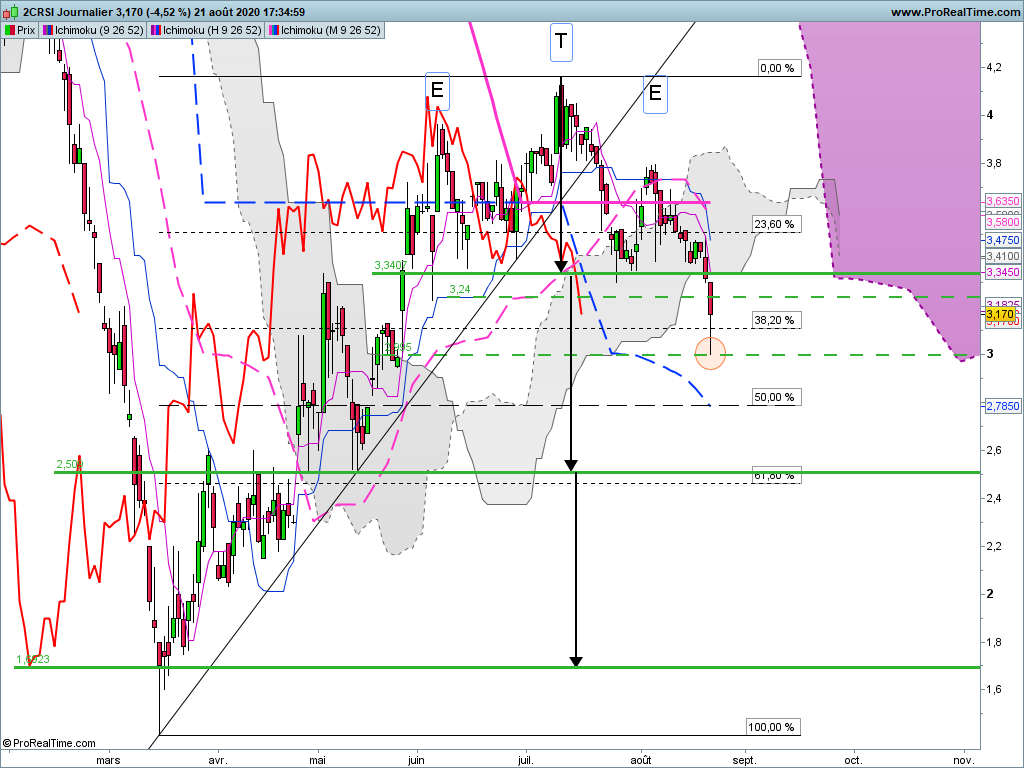
Task: Click the 3,8 value on the price axis
Action: [x=994, y=163]
